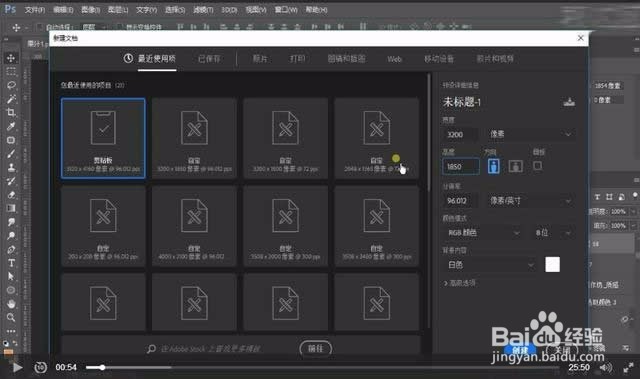
Task: Select the Gradient tool
Action: [11, 208]
